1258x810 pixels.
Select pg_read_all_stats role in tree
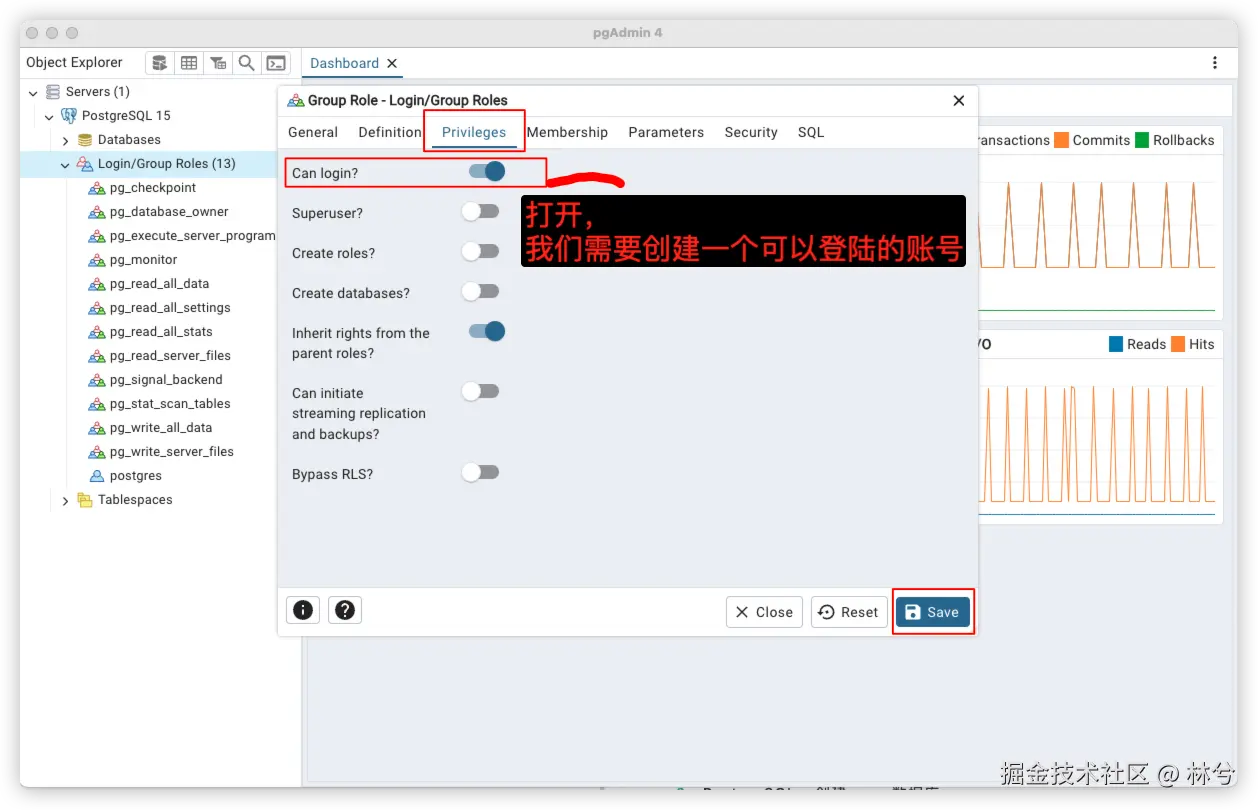point(161,332)
